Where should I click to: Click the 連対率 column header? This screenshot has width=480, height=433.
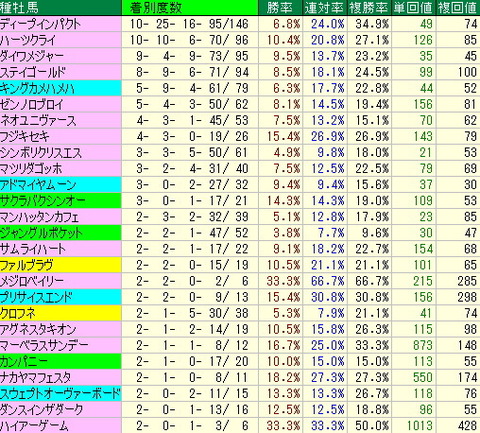(324, 8)
